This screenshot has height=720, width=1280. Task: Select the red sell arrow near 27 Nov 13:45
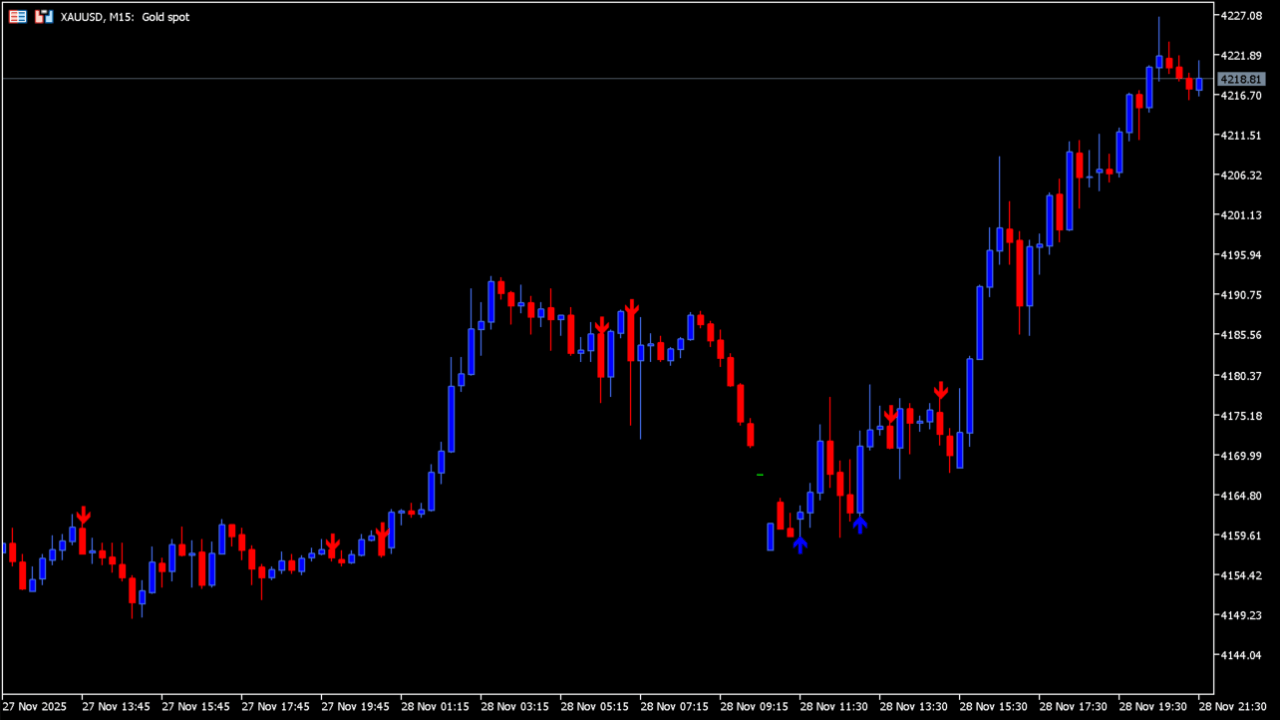(84, 514)
